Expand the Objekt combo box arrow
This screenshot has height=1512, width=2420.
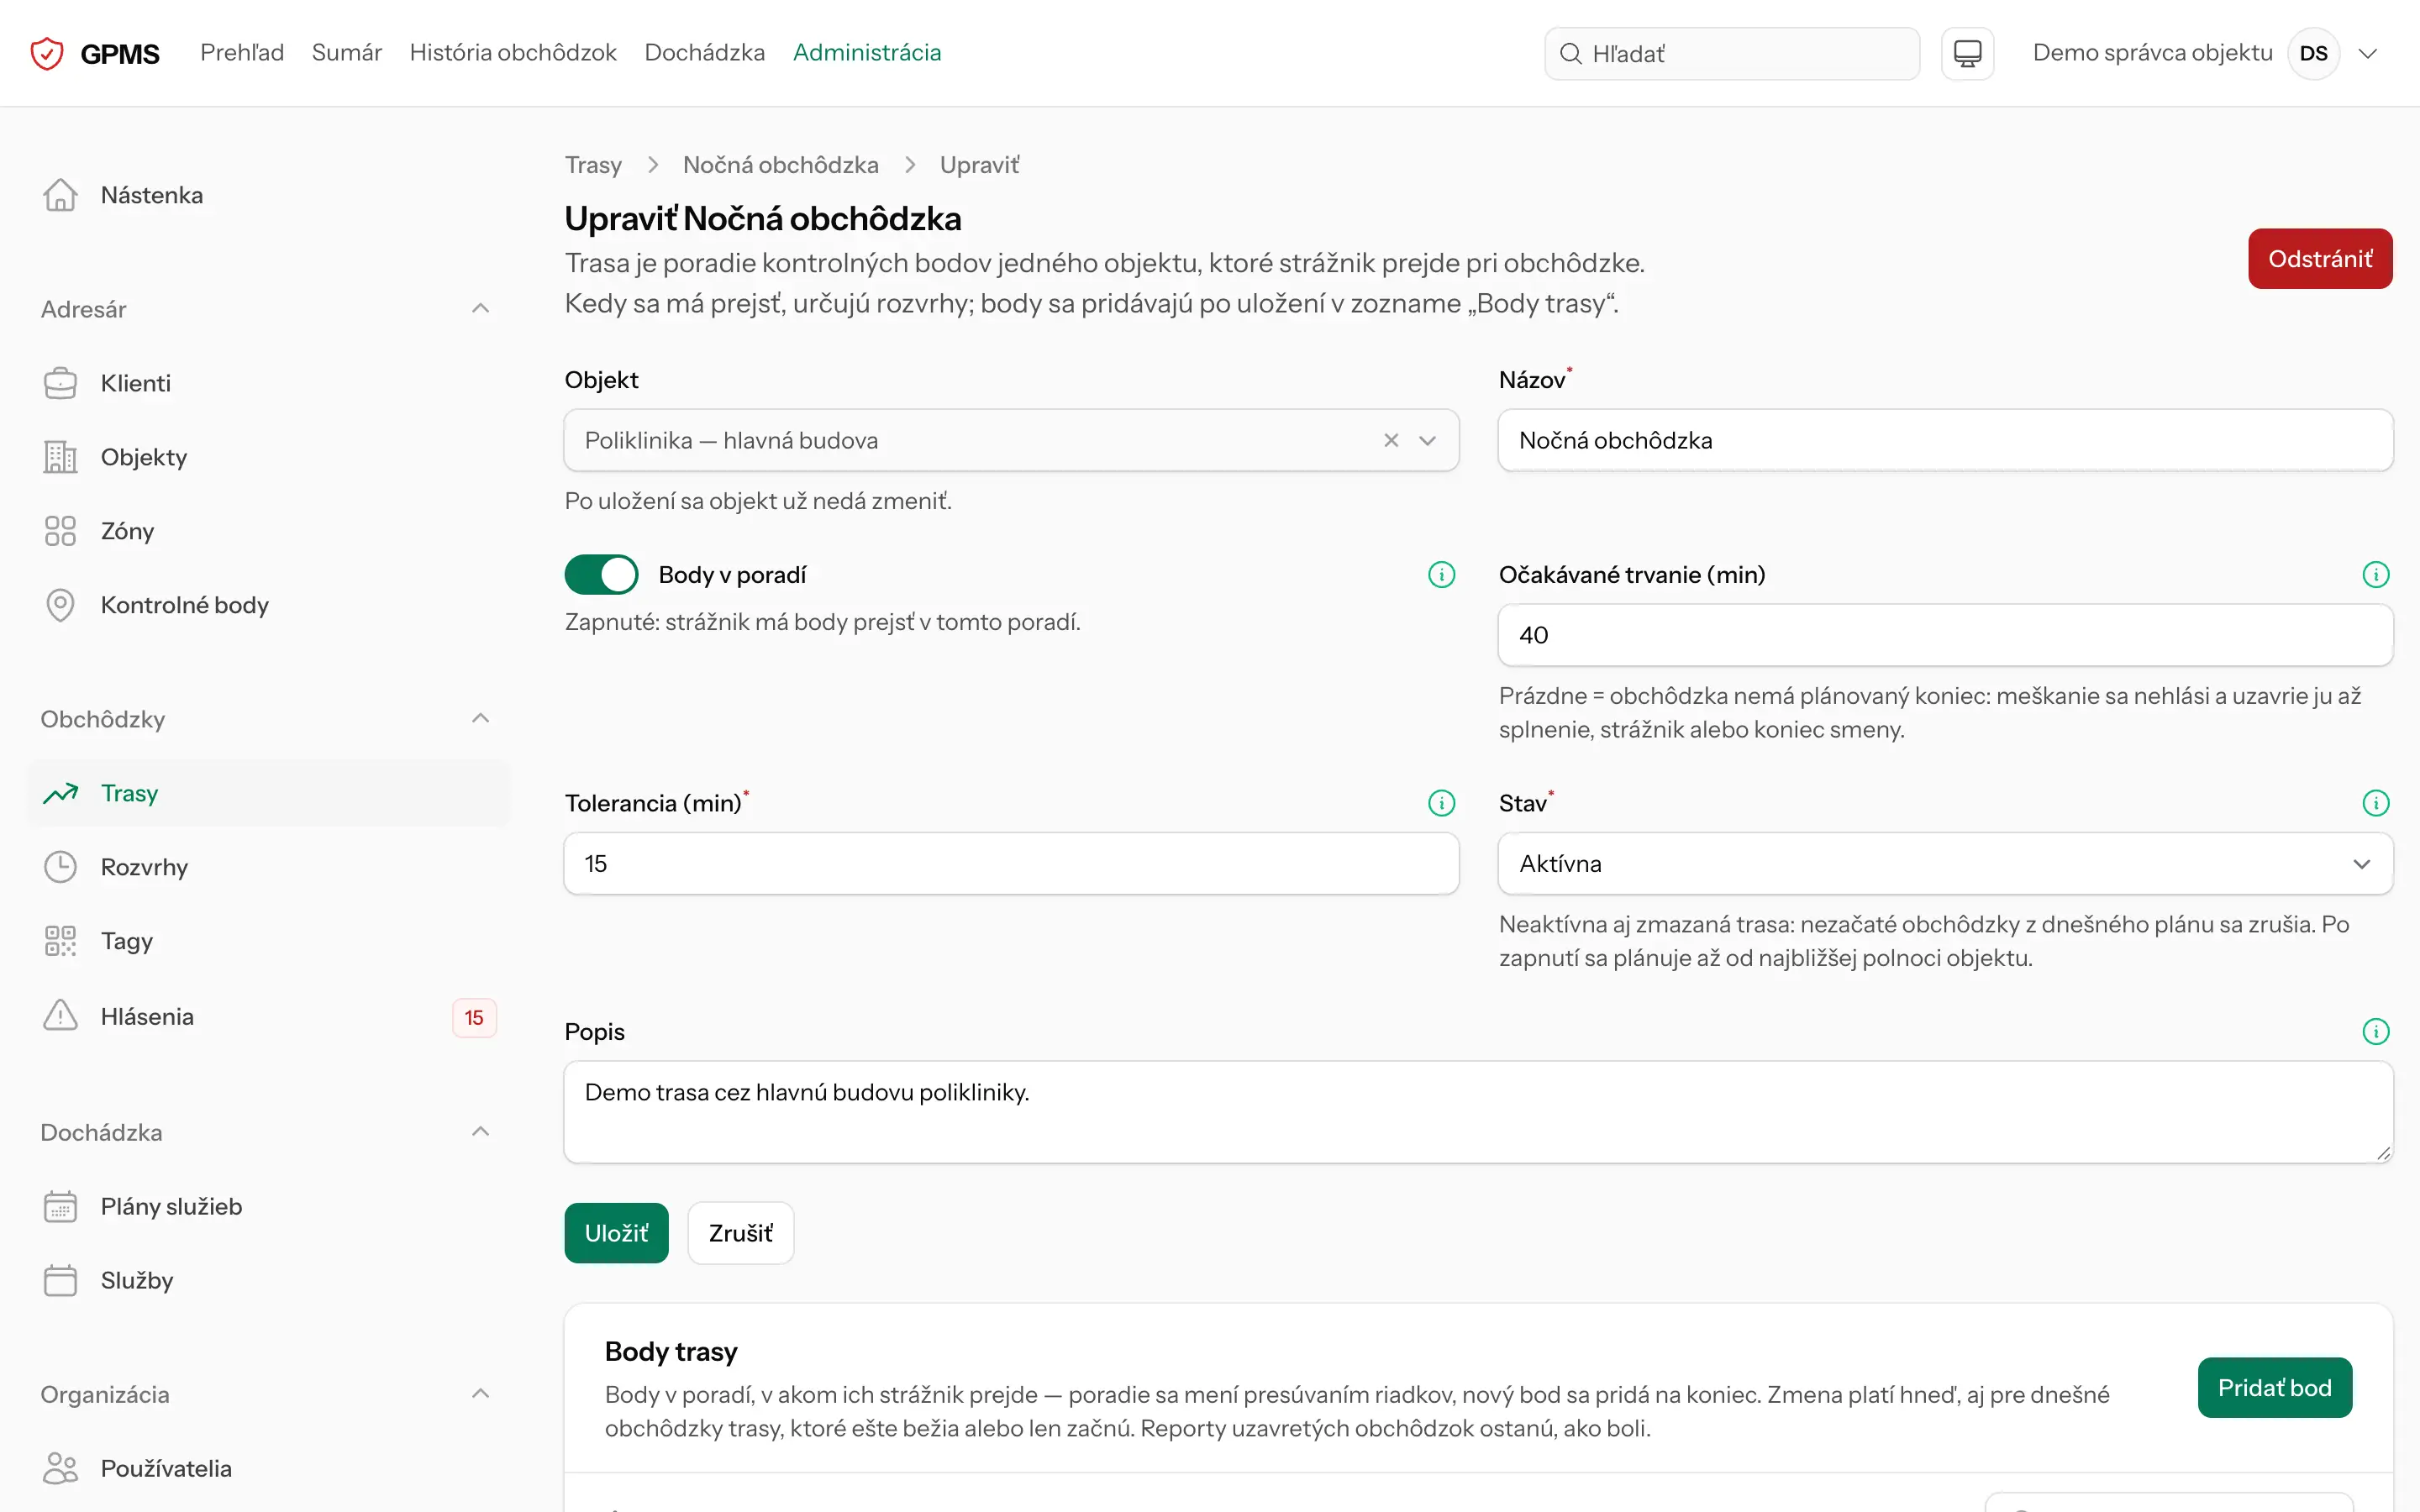tap(1427, 440)
